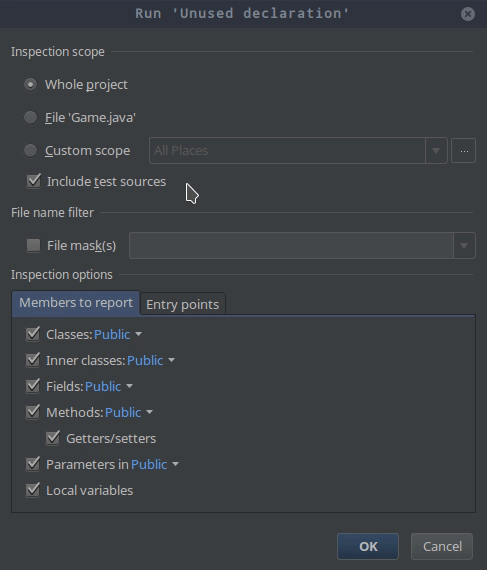Open Fields Public visibility dropdown
This screenshot has width=487, height=570.
[109, 386]
